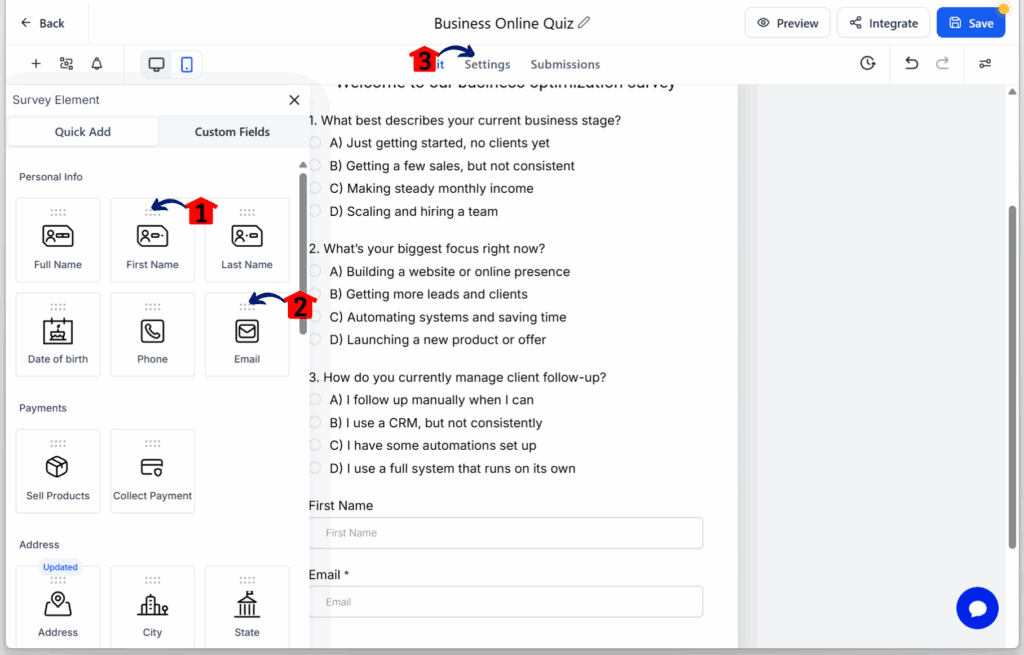Screen dimensions: 1024x655
Task: Open the Submissions tab
Action: click(x=565, y=64)
